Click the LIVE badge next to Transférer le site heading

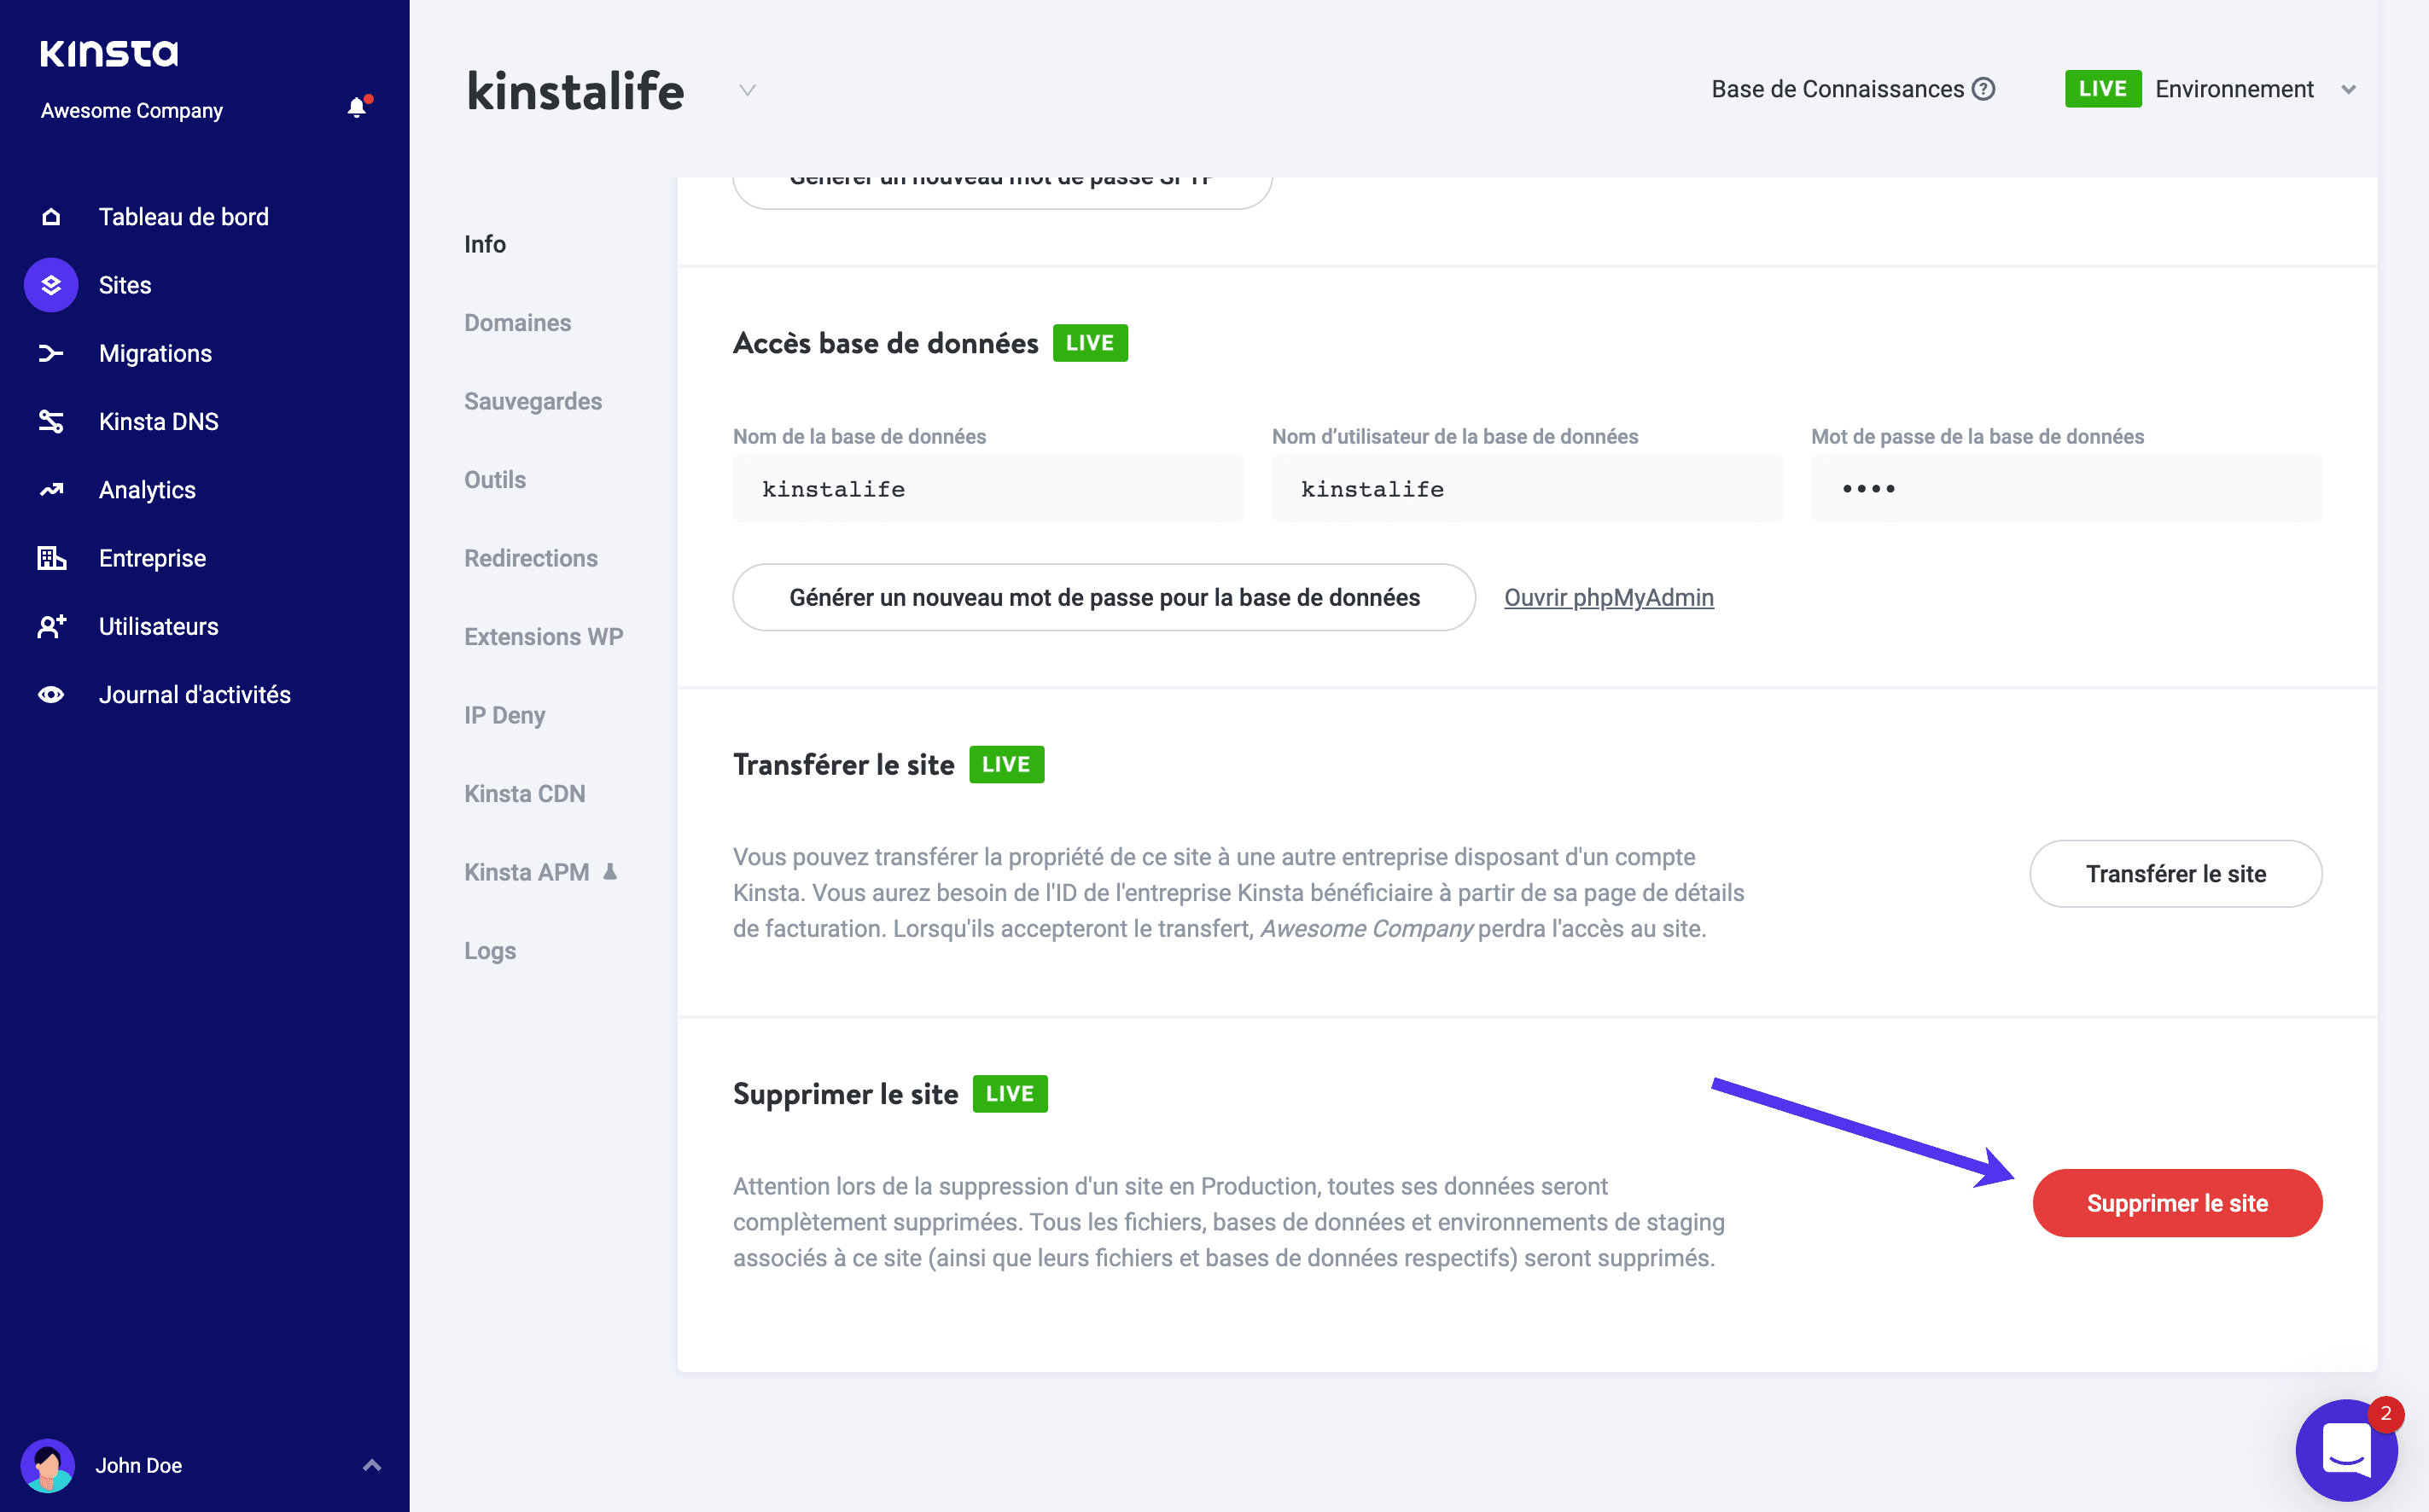tap(1006, 765)
